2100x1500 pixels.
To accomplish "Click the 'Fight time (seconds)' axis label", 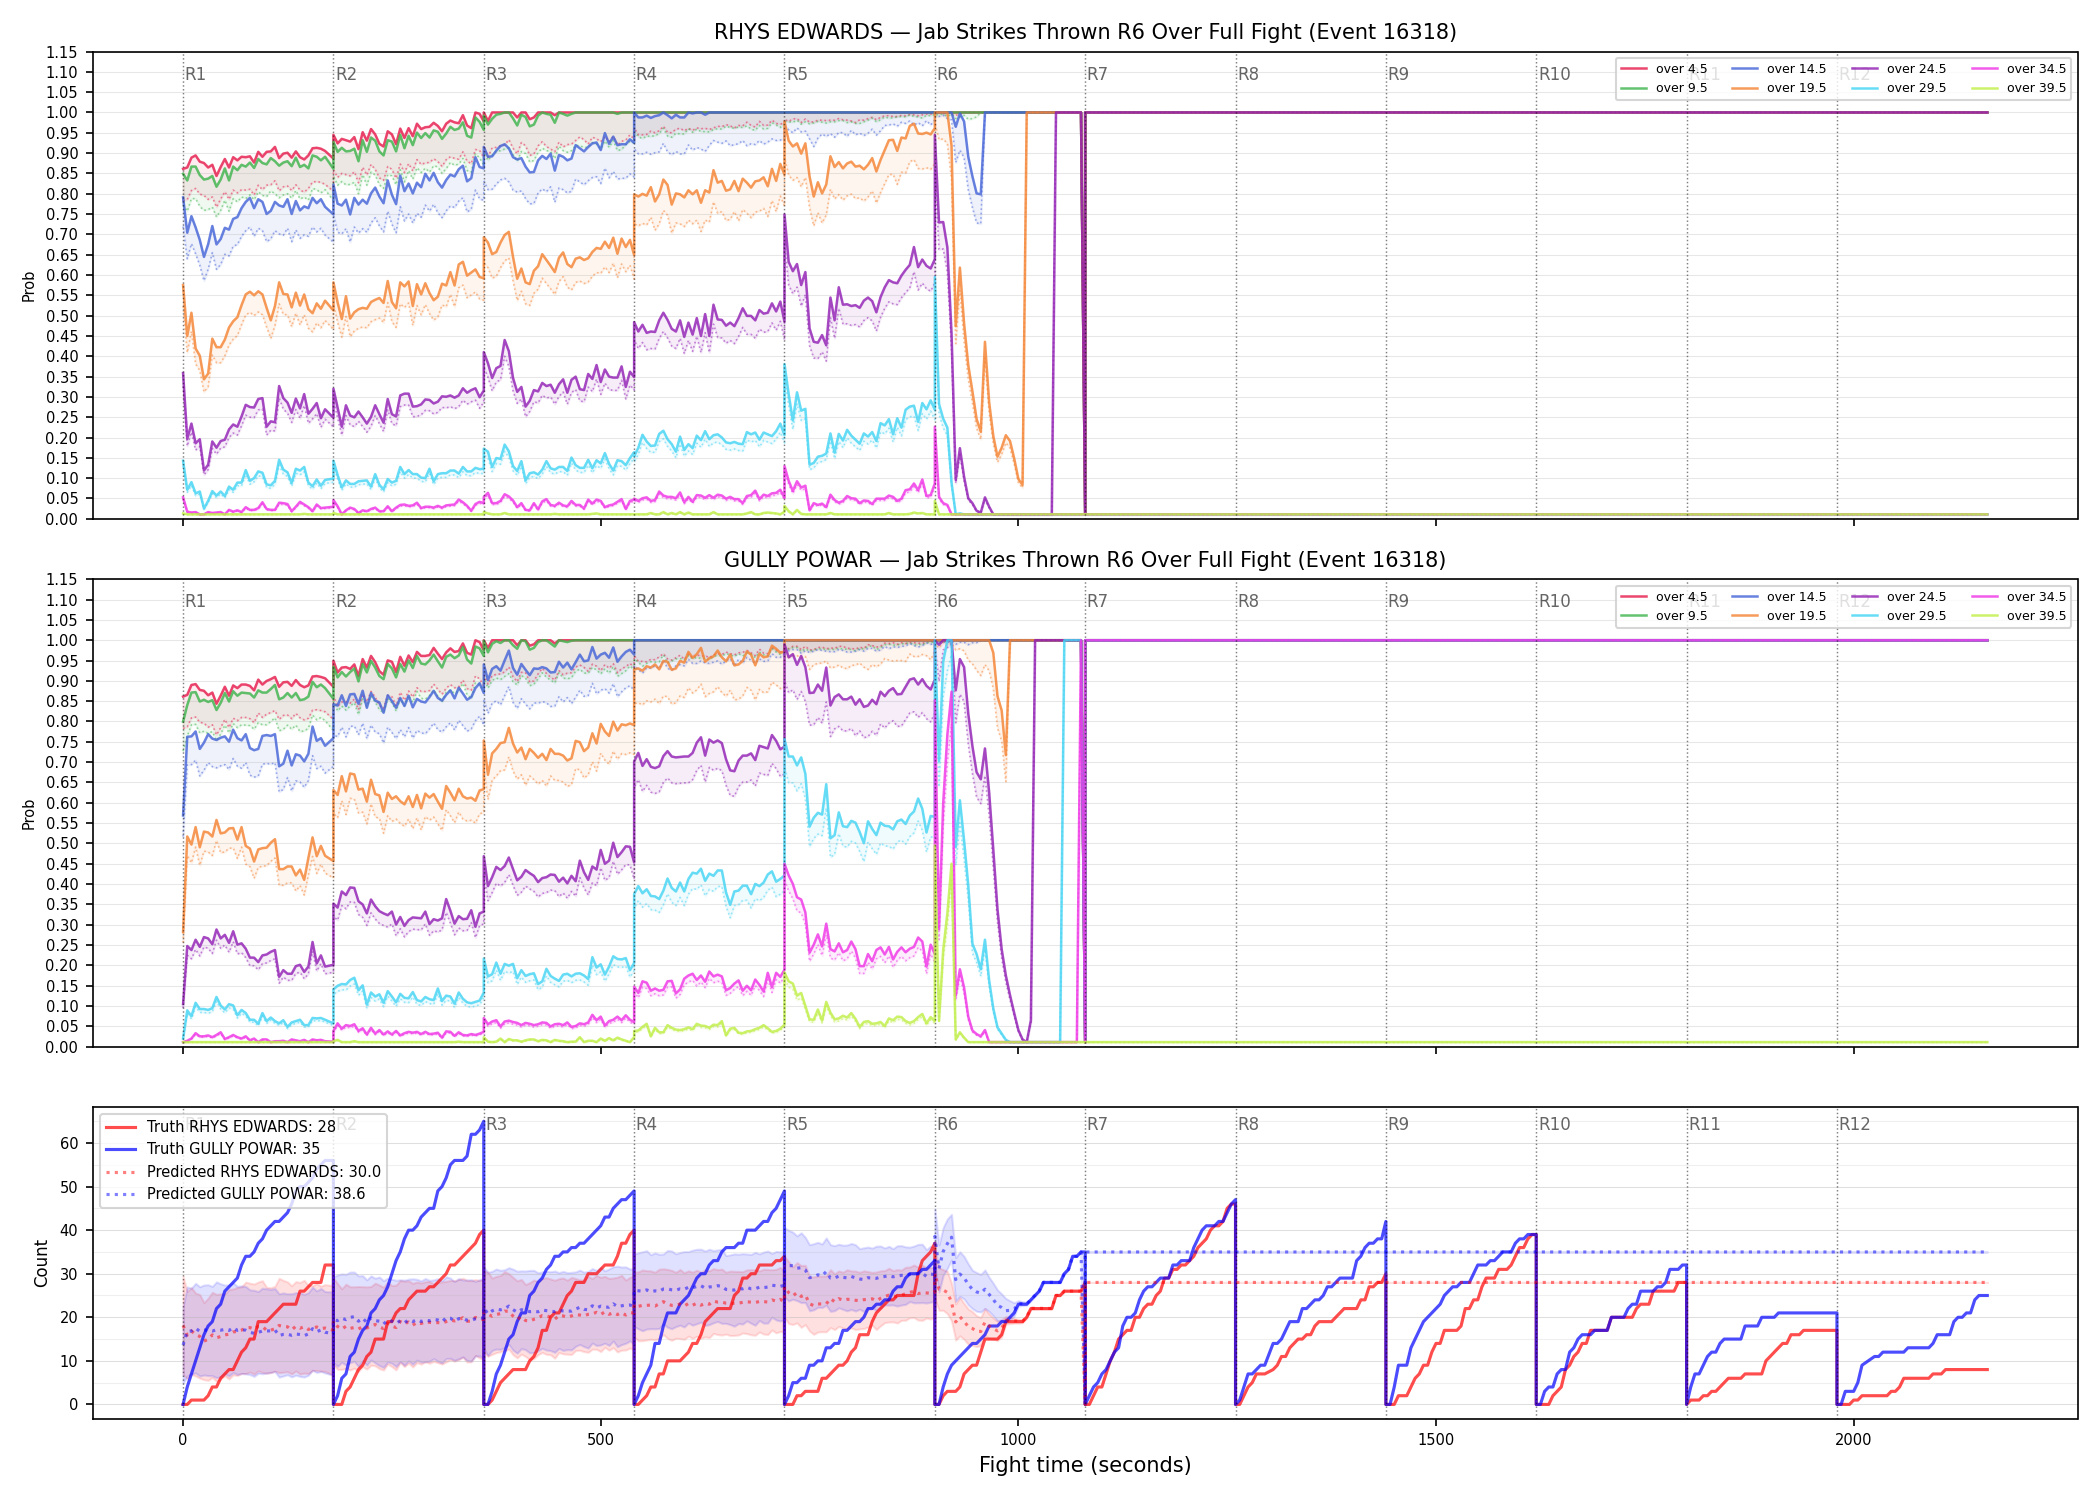I will point(1085,1465).
